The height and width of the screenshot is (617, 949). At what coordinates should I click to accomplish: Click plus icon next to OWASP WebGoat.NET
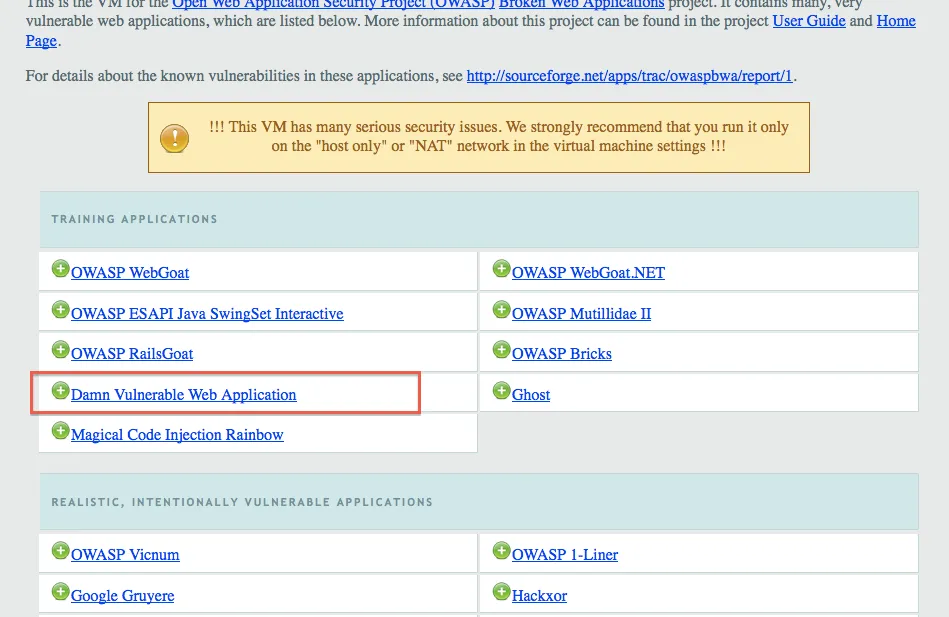(501, 270)
